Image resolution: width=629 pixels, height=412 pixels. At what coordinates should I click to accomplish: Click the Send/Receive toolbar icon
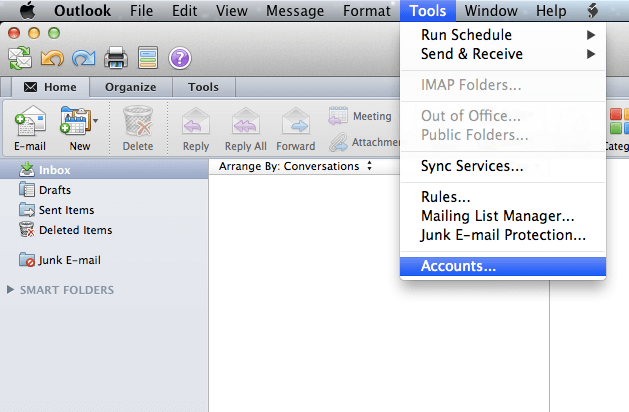[x=20, y=58]
